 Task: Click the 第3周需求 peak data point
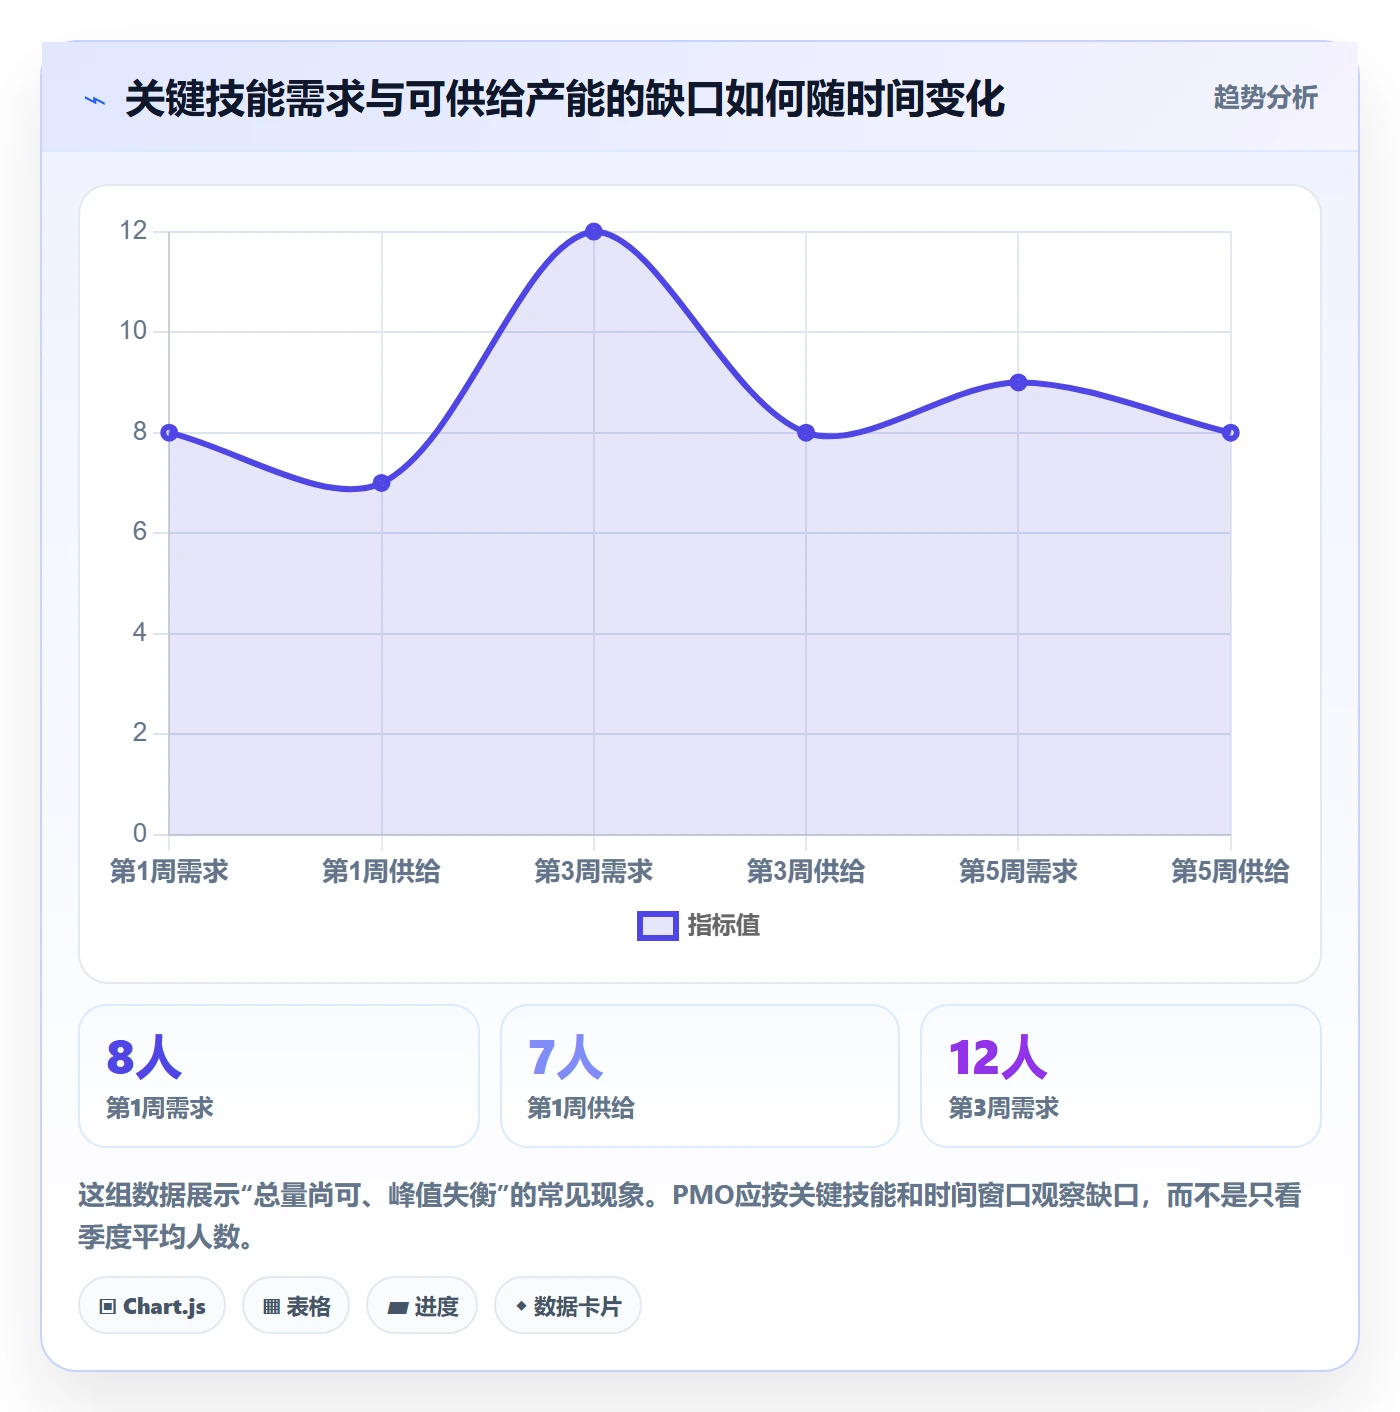[x=594, y=232]
